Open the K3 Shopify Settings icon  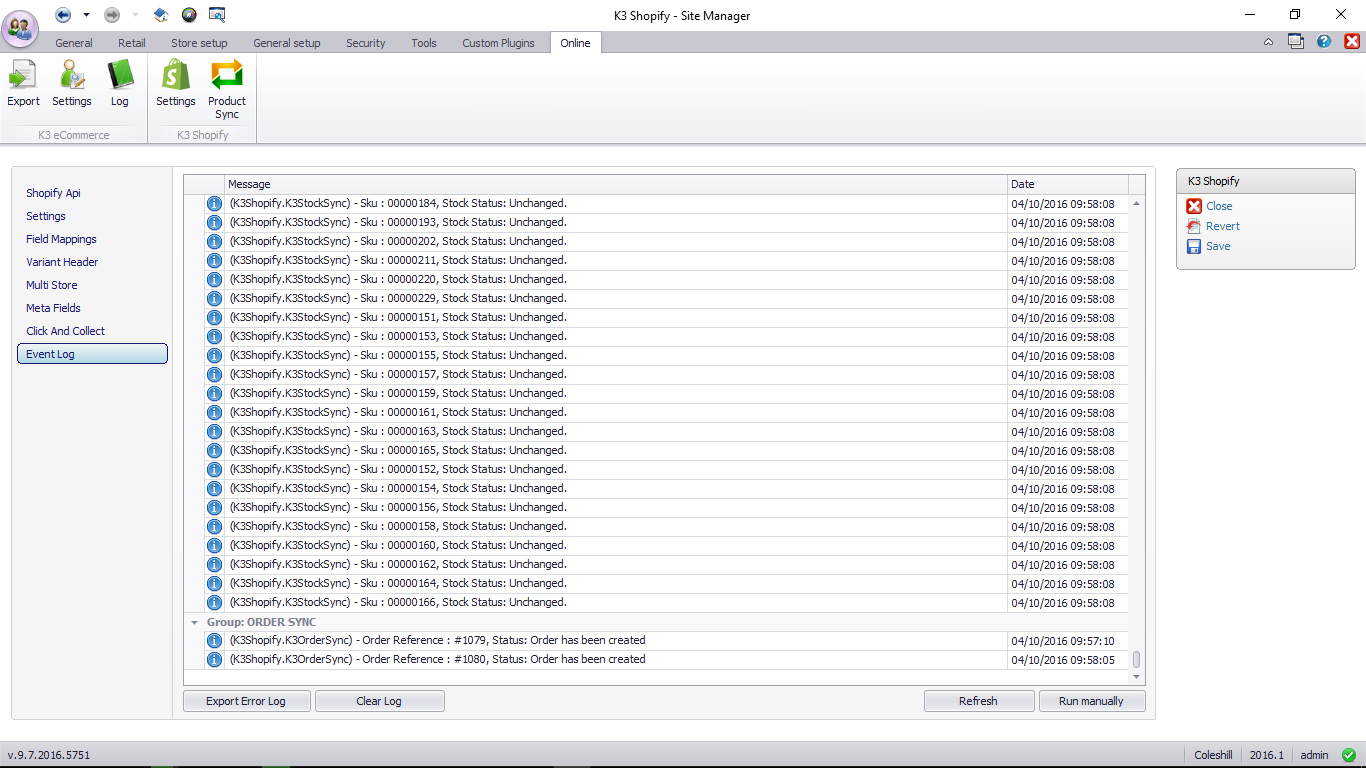tap(176, 77)
